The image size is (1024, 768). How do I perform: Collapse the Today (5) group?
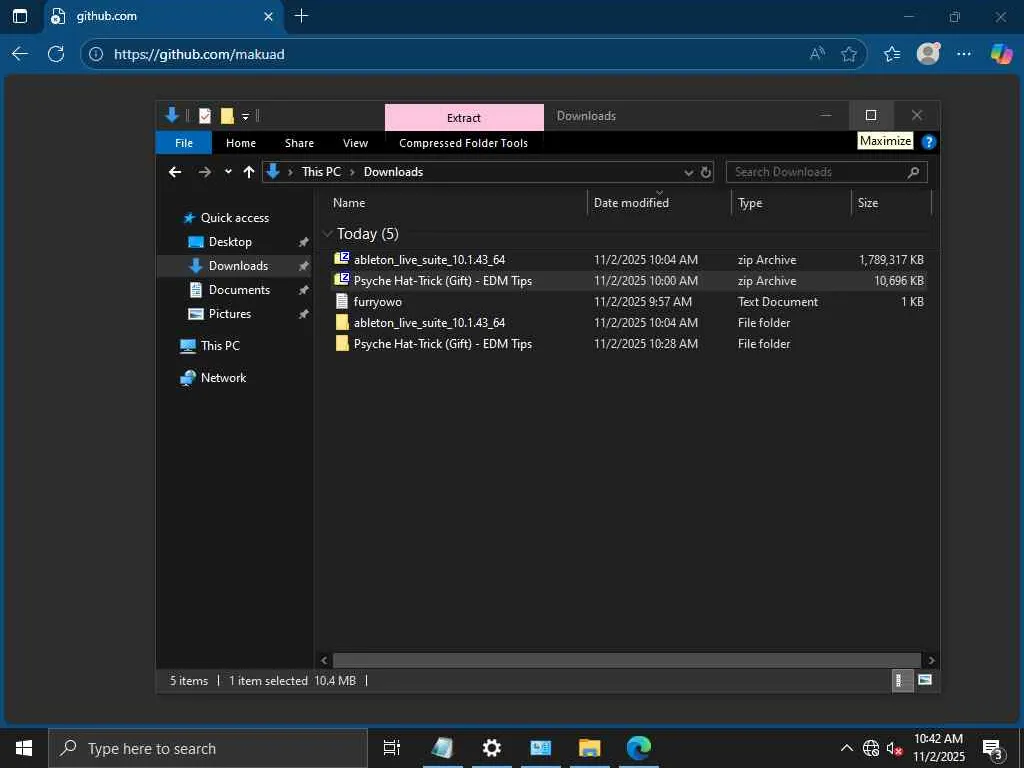tap(328, 234)
